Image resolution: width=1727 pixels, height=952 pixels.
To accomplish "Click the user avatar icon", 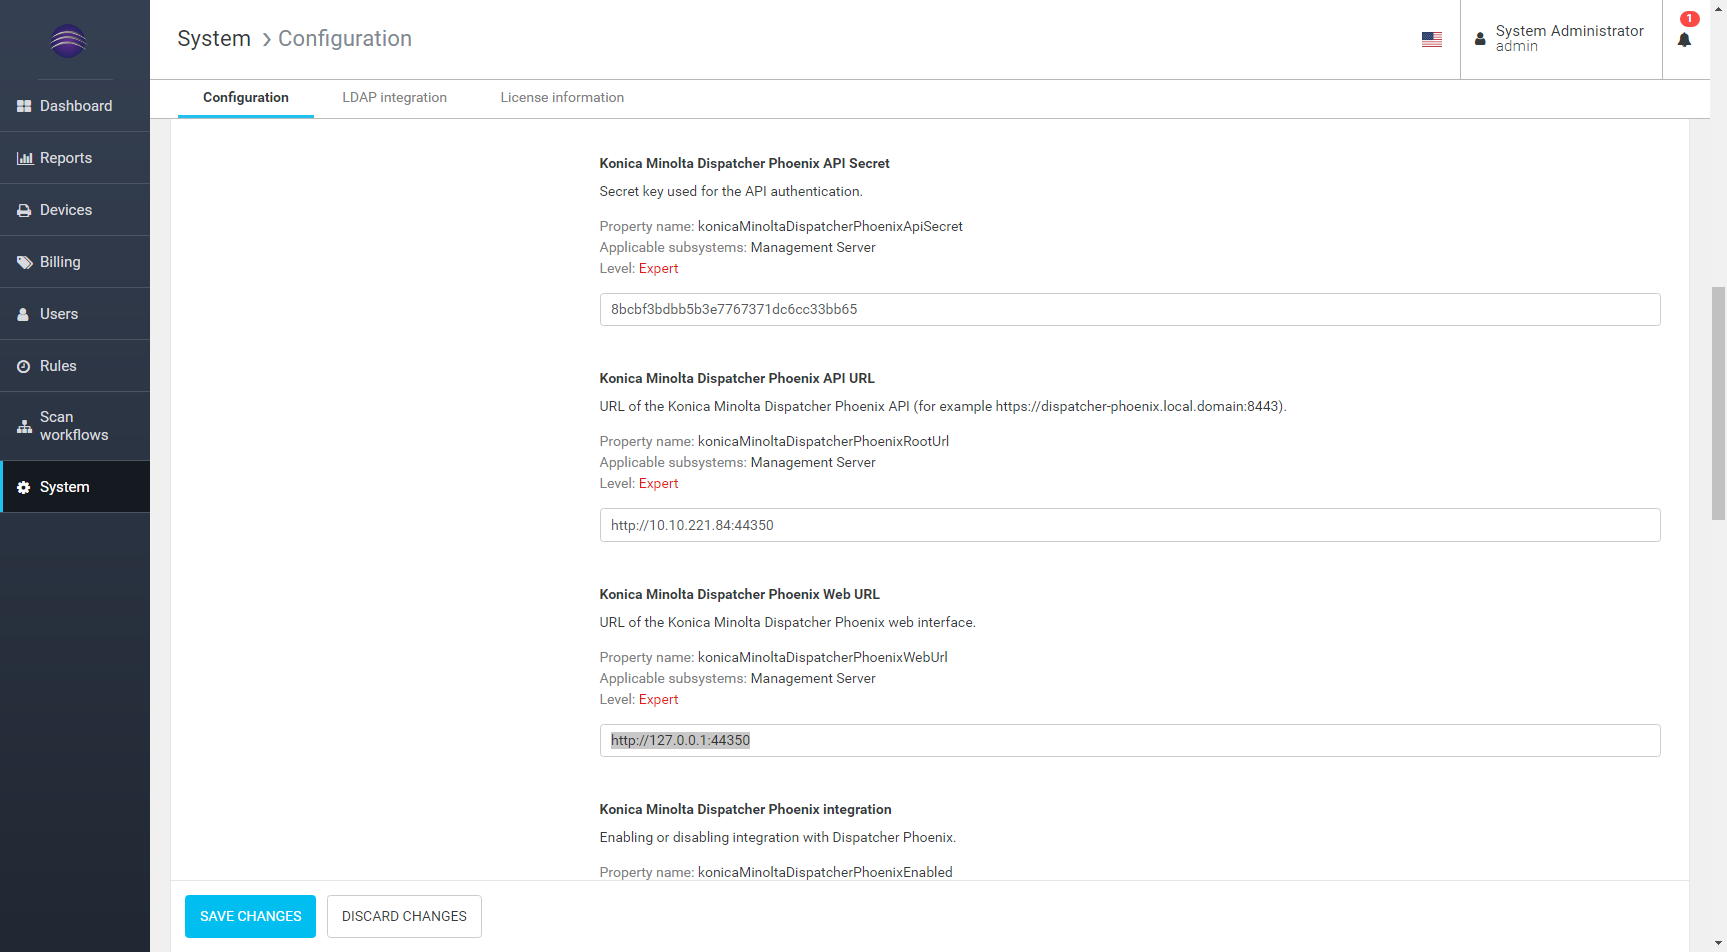I will tap(1480, 39).
